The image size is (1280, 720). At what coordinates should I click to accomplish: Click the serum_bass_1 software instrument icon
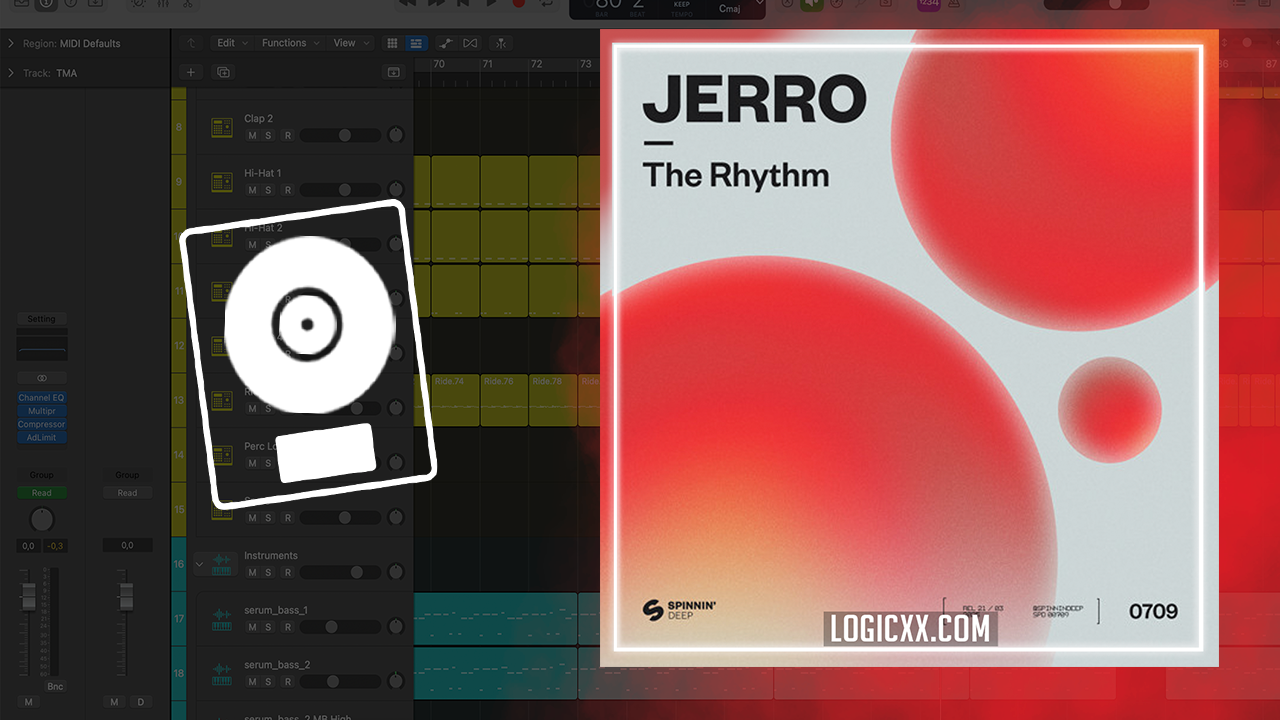click(x=222, y=620)
